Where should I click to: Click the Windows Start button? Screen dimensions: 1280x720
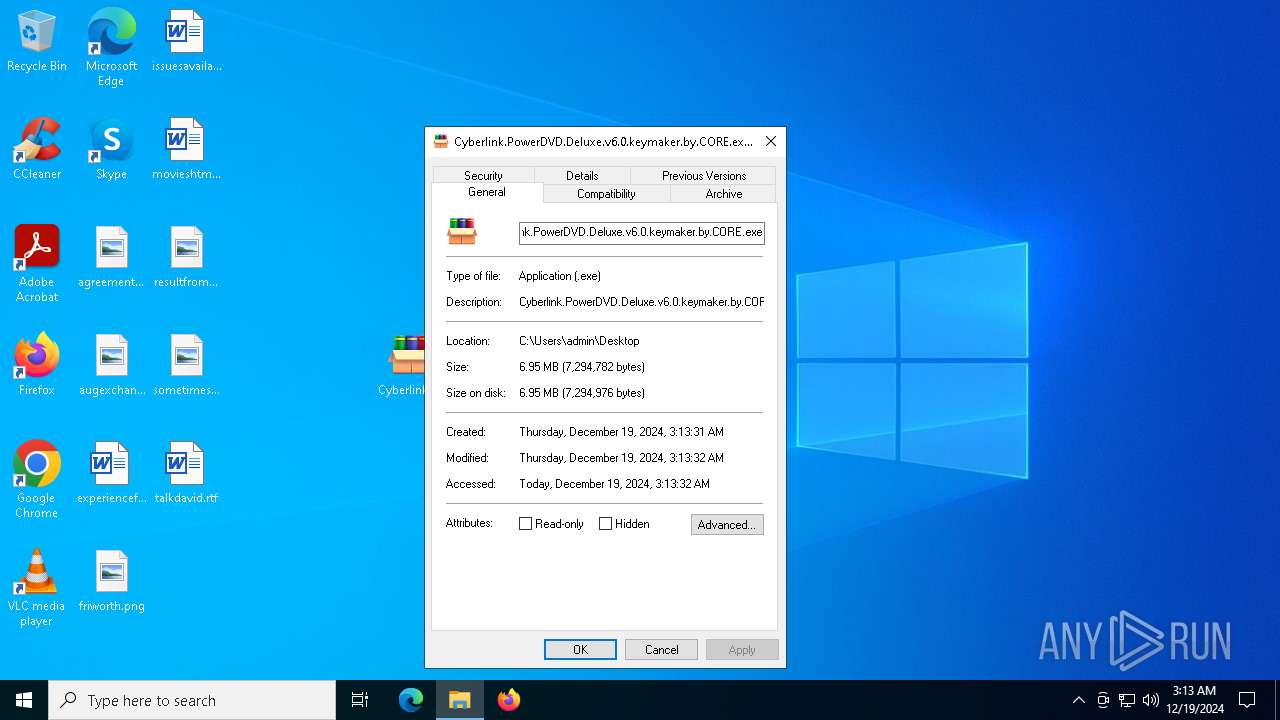24,700
